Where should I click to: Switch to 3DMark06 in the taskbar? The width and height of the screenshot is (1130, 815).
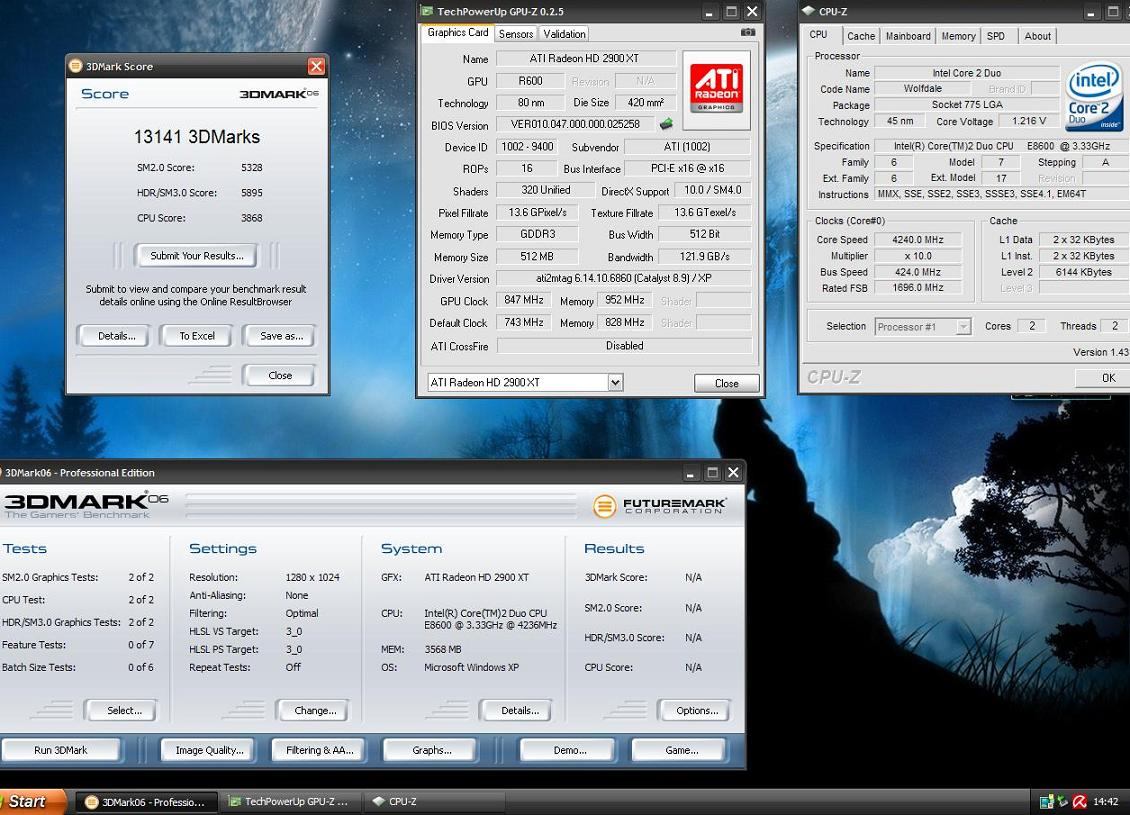pyautogui.click(x=147, y=802)
